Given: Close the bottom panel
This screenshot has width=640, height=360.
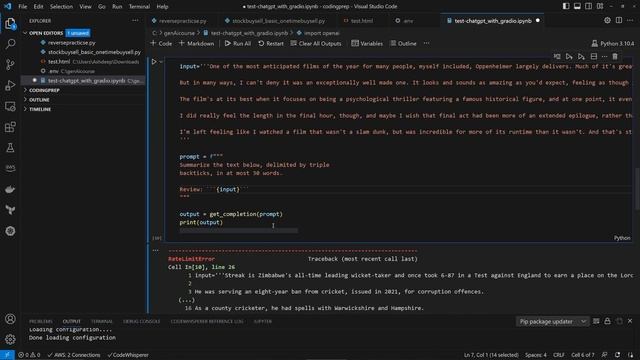Looking at the screenshot, I should coord(630,321).
